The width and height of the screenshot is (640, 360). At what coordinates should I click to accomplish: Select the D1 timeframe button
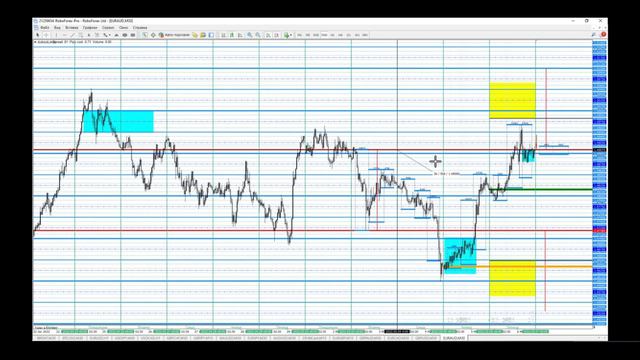[x=349, y=35]
